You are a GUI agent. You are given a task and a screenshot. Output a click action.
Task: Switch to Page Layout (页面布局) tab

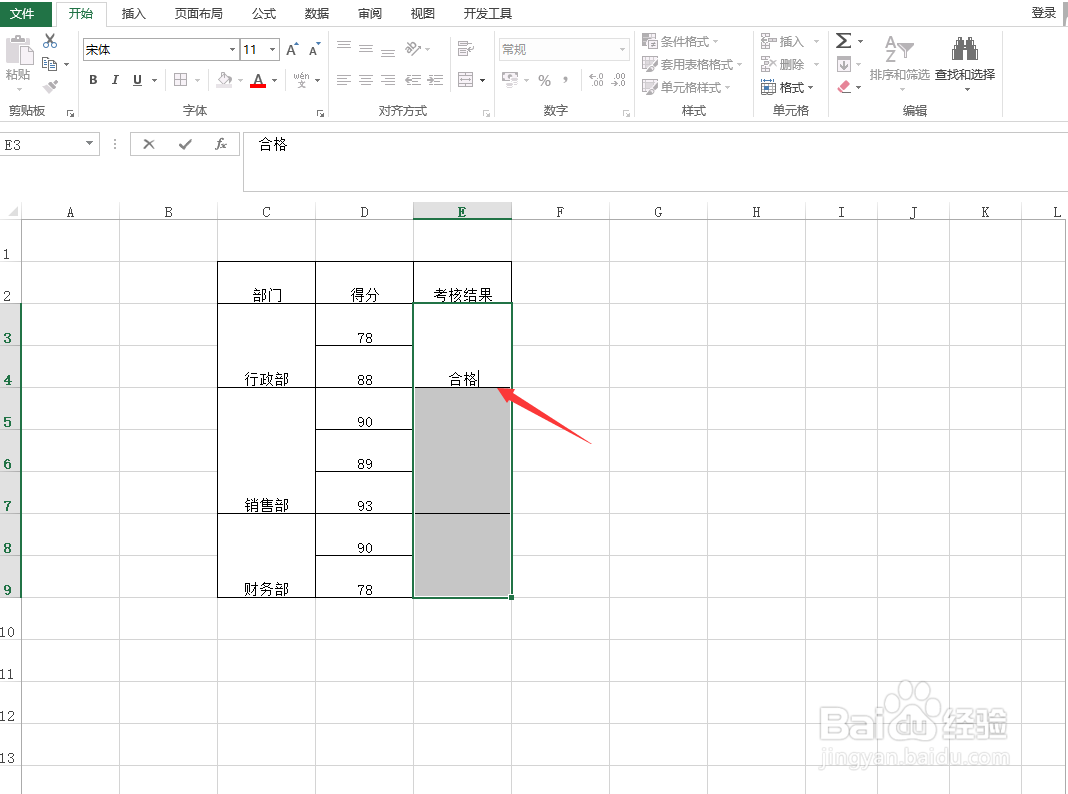198,14
